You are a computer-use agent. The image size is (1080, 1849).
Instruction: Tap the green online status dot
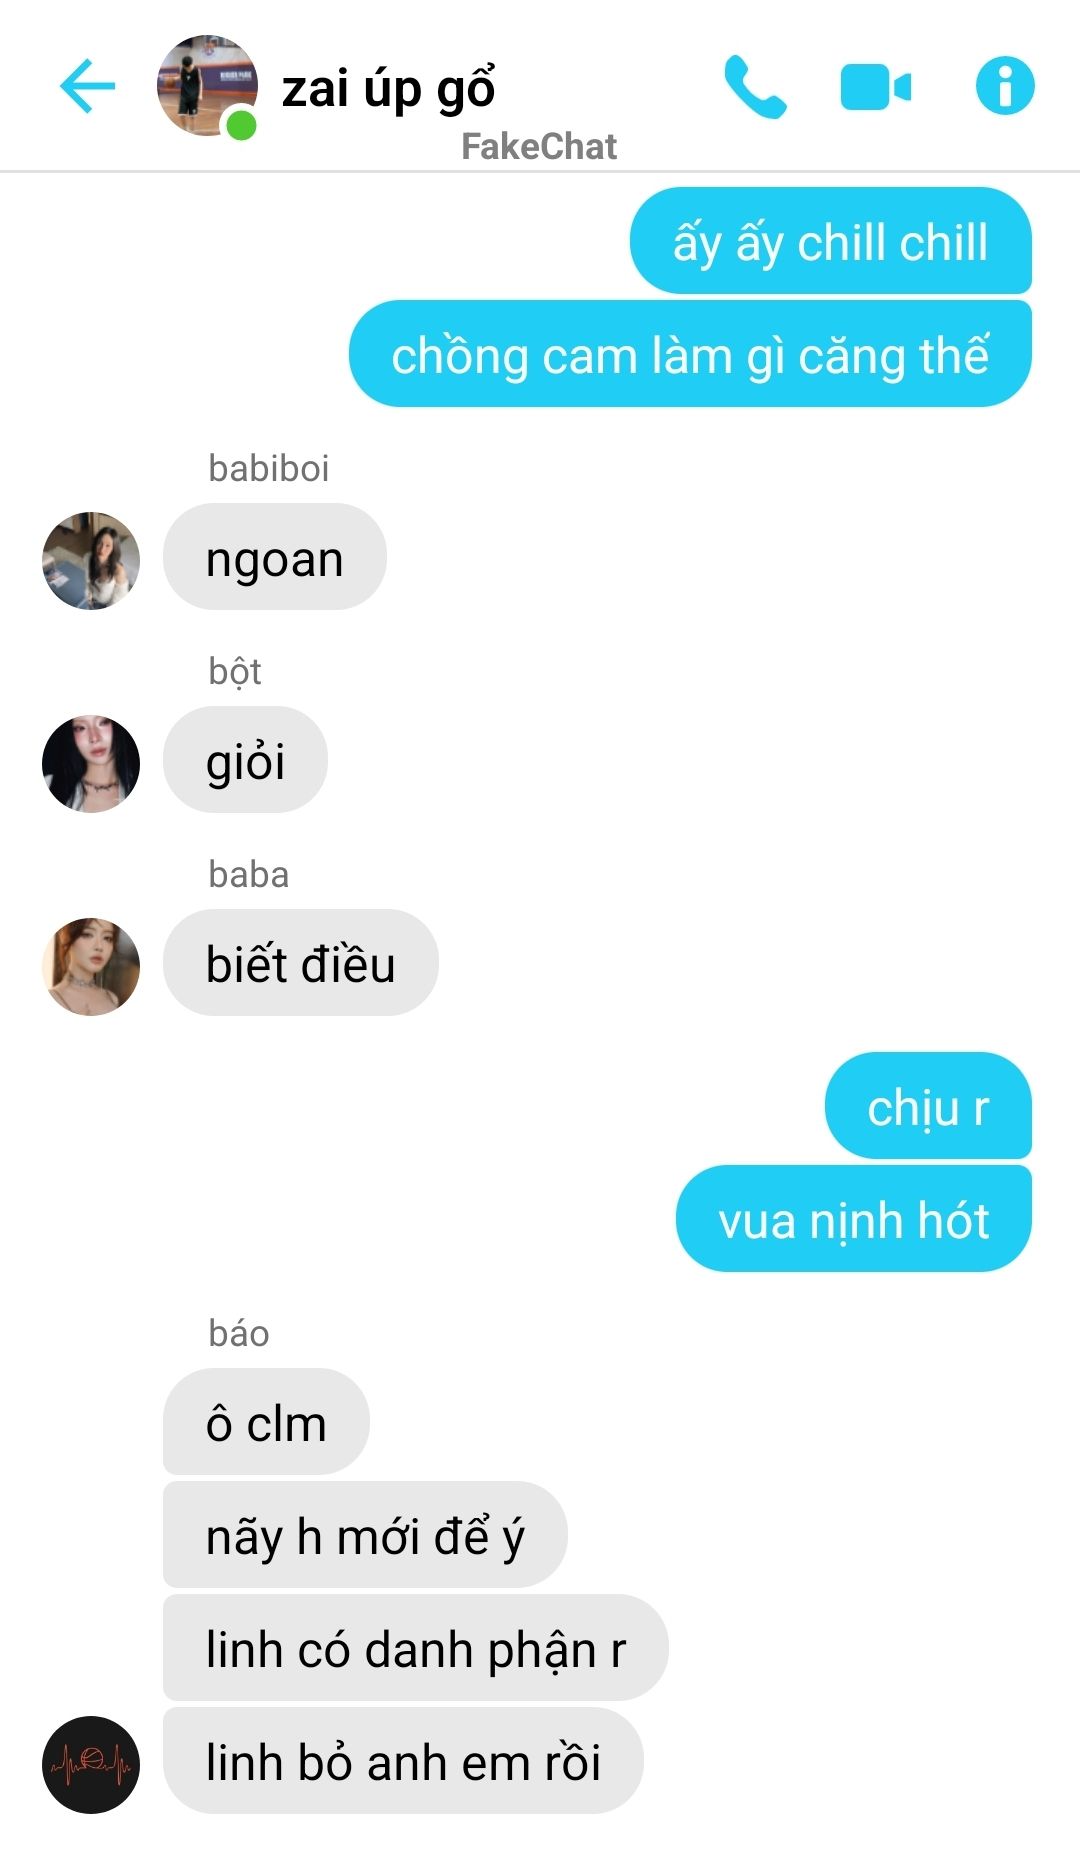(241, 126)
